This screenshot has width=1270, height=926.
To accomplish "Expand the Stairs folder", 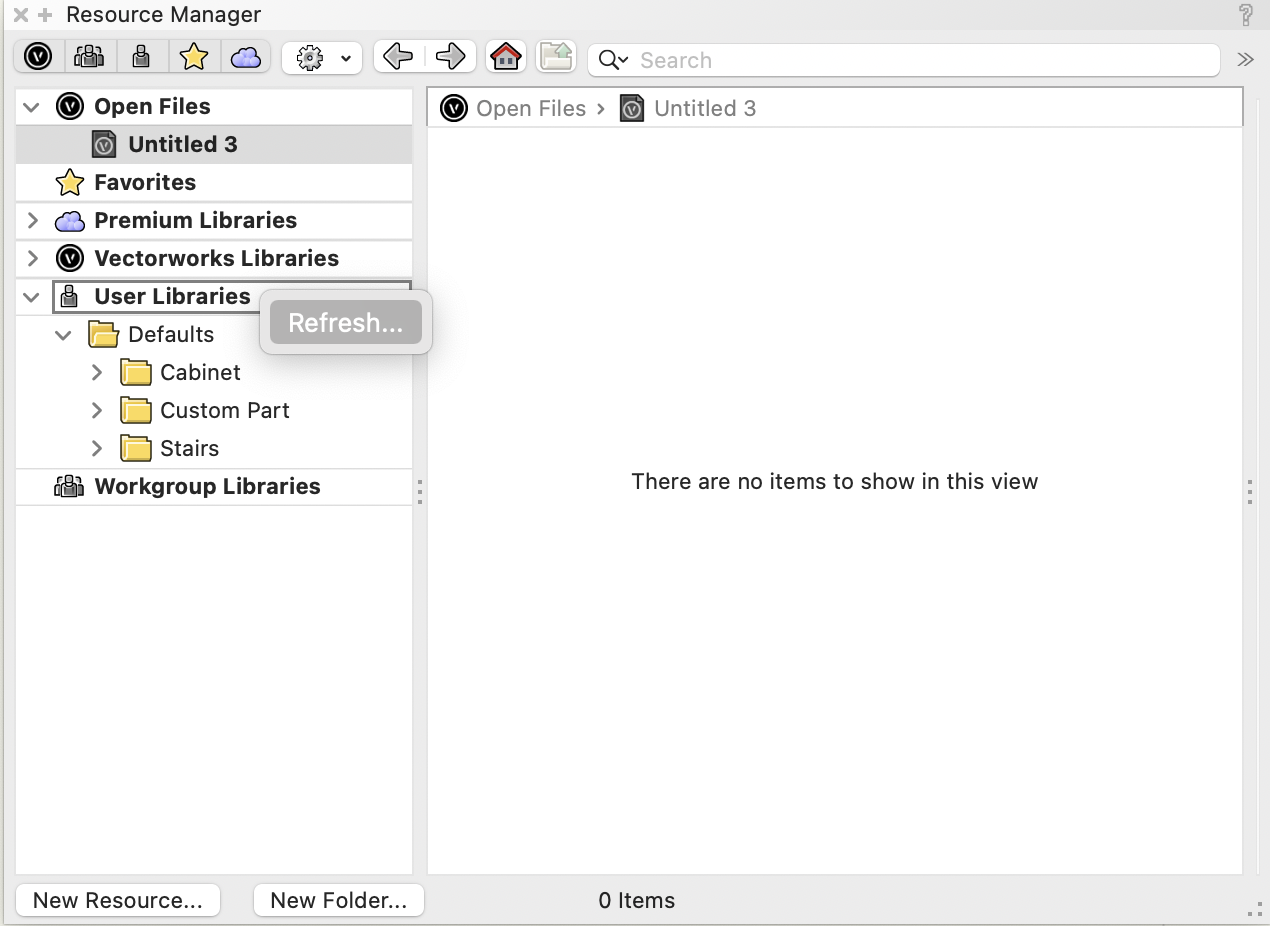I will click(x=97, y=448).
